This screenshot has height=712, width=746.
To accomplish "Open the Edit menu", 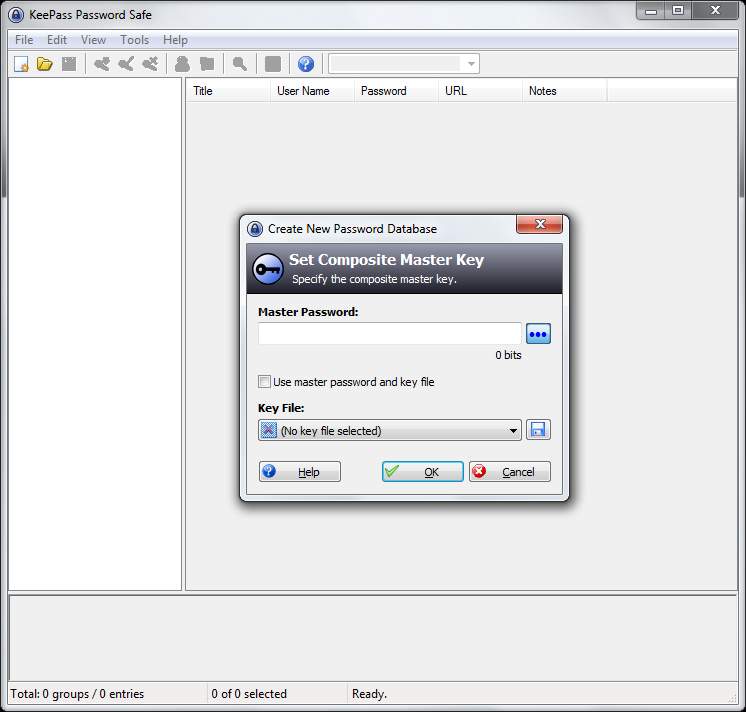I will [57, 40].
